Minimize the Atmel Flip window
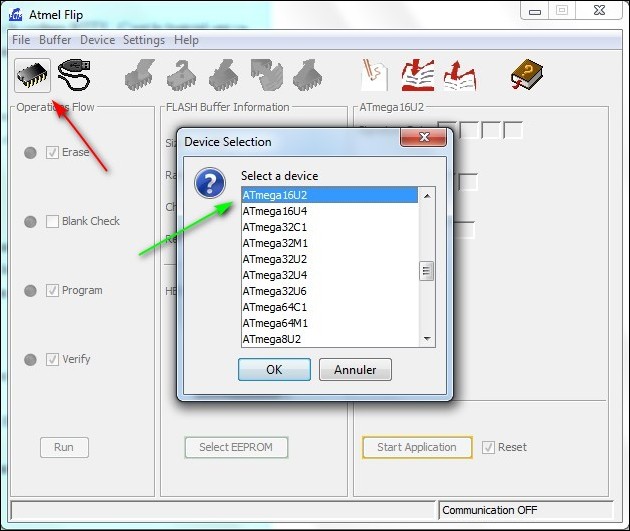This screenshot has height=531, width=630. tap(535, 12)
